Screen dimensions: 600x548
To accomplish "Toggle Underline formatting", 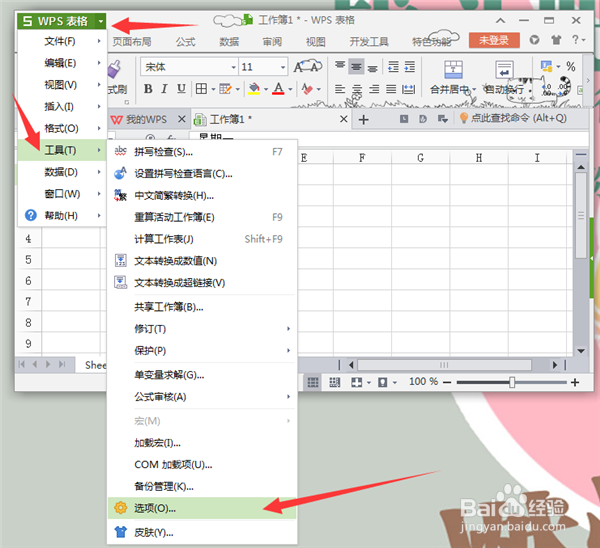I will (x=181, y=89).
